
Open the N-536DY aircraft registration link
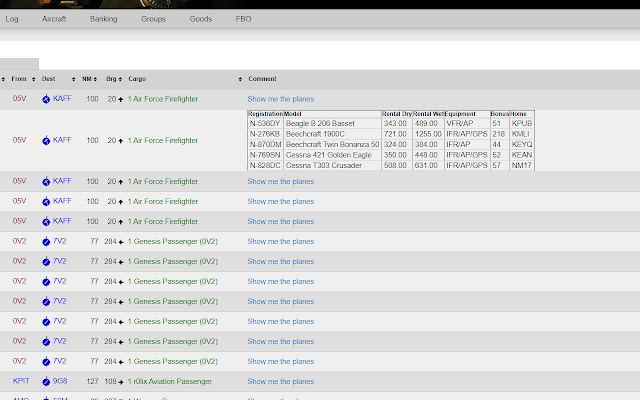264,124
